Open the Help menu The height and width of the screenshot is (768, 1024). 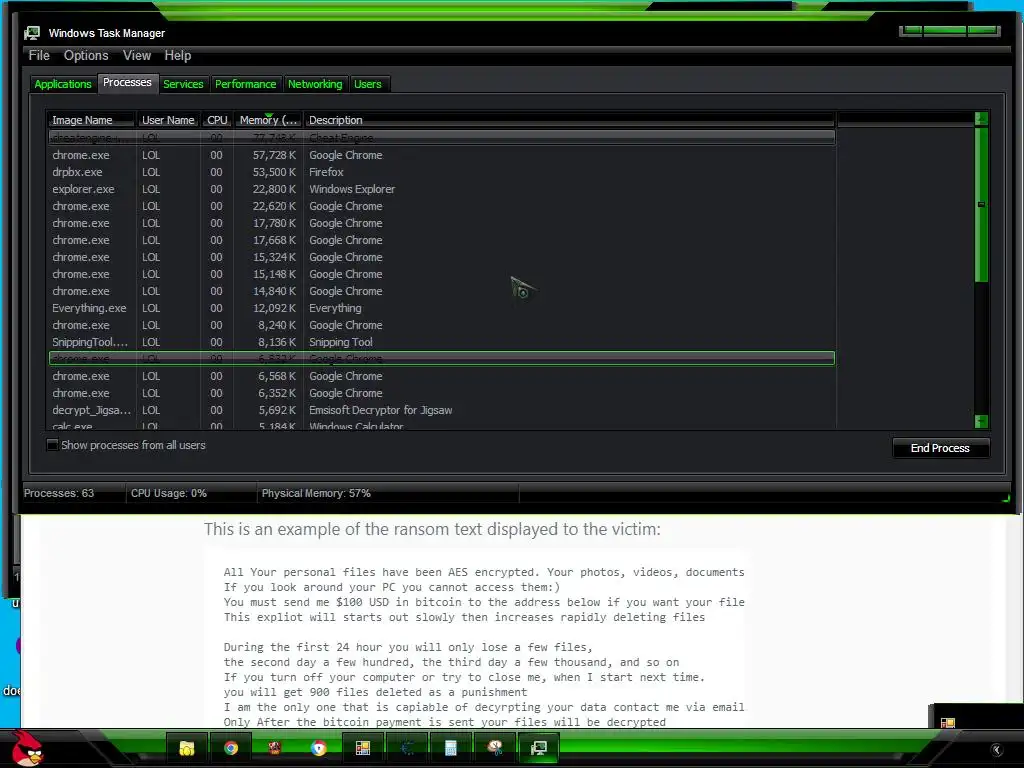(178, 56)
